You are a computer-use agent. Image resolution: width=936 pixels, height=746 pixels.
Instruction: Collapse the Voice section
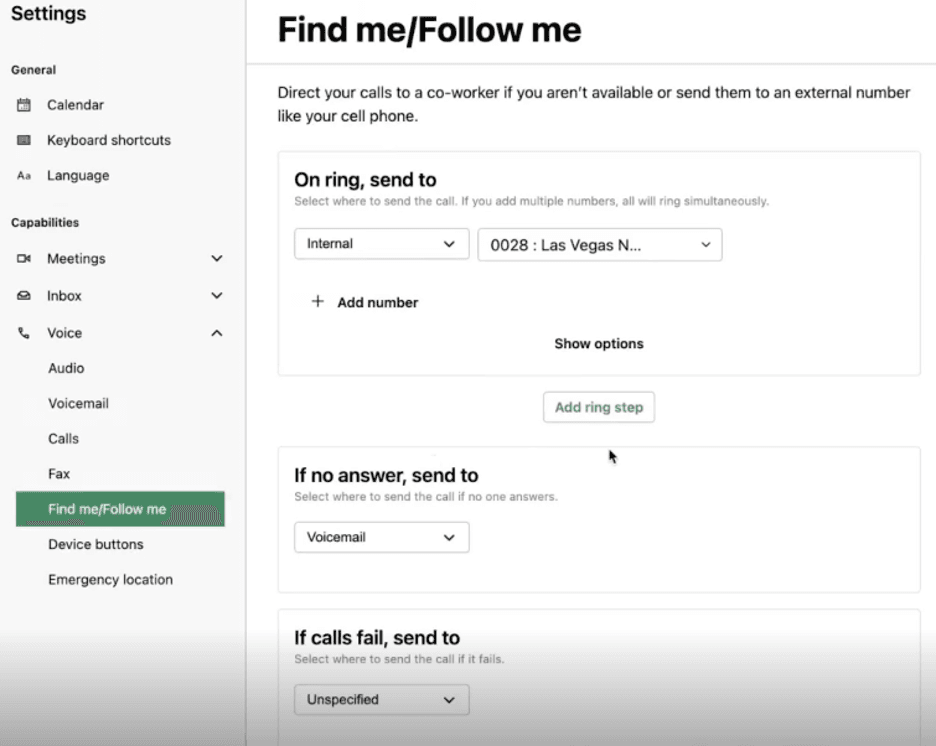[x=217, y=332]
